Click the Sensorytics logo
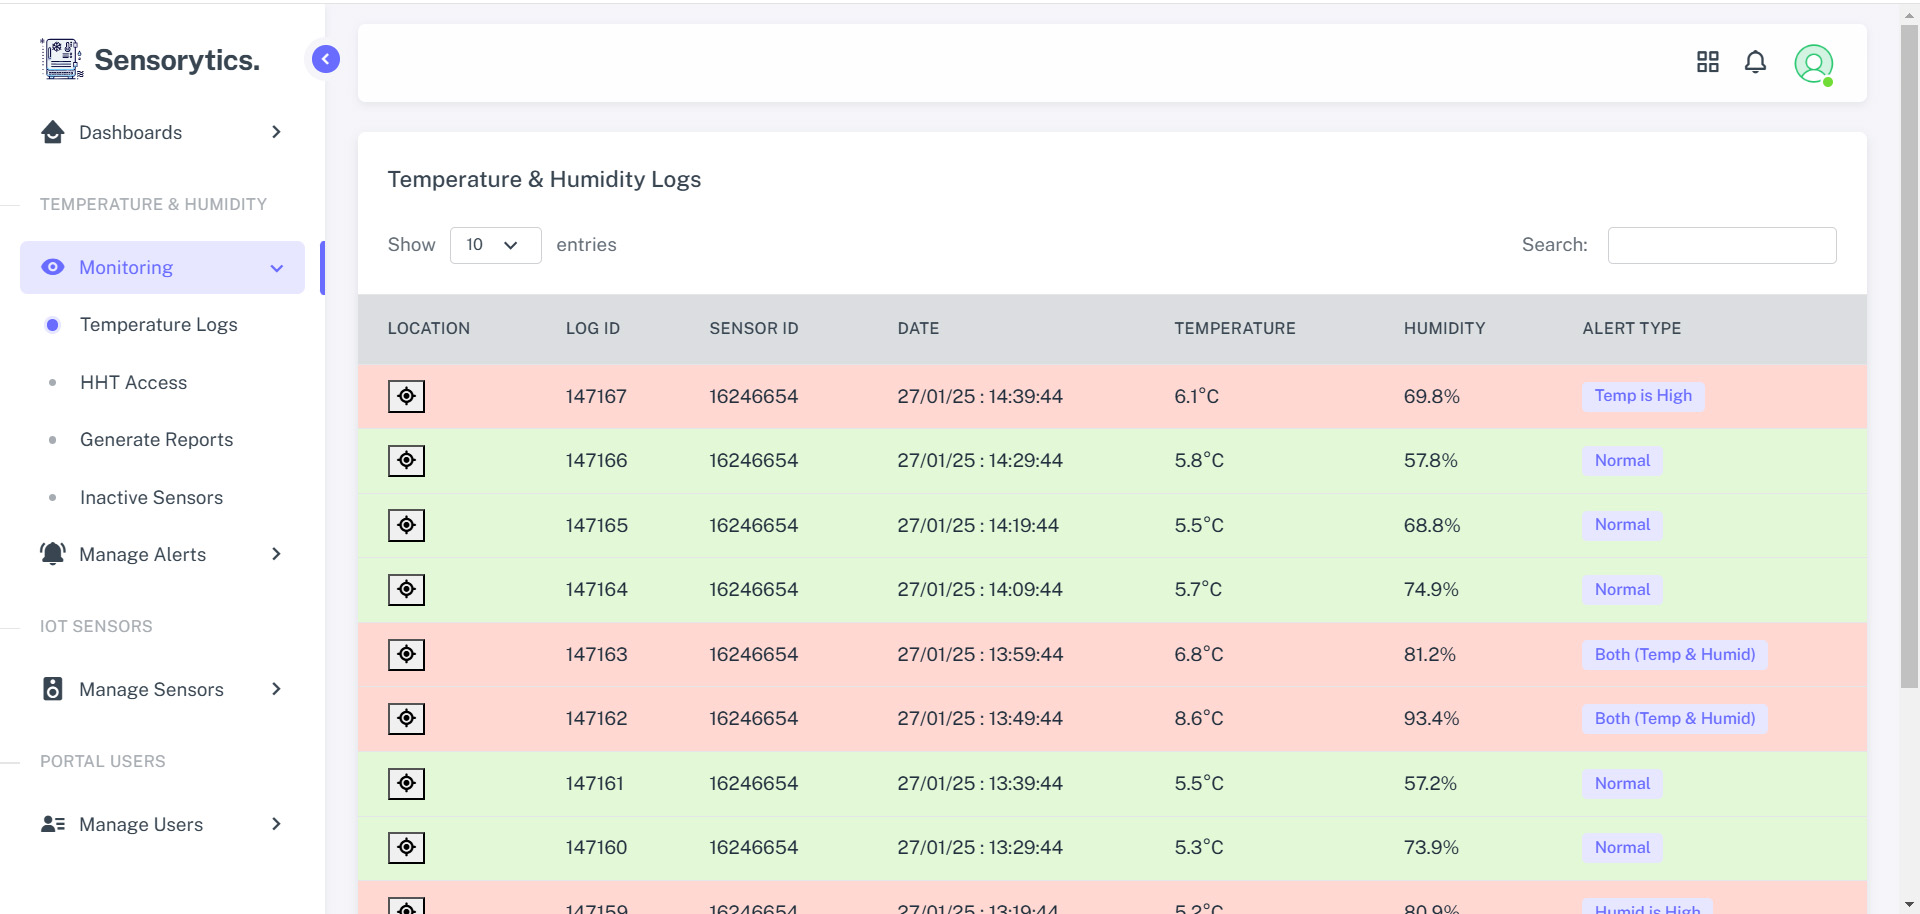The width and height of the screenshot is (1920, 914). point(150,60)
